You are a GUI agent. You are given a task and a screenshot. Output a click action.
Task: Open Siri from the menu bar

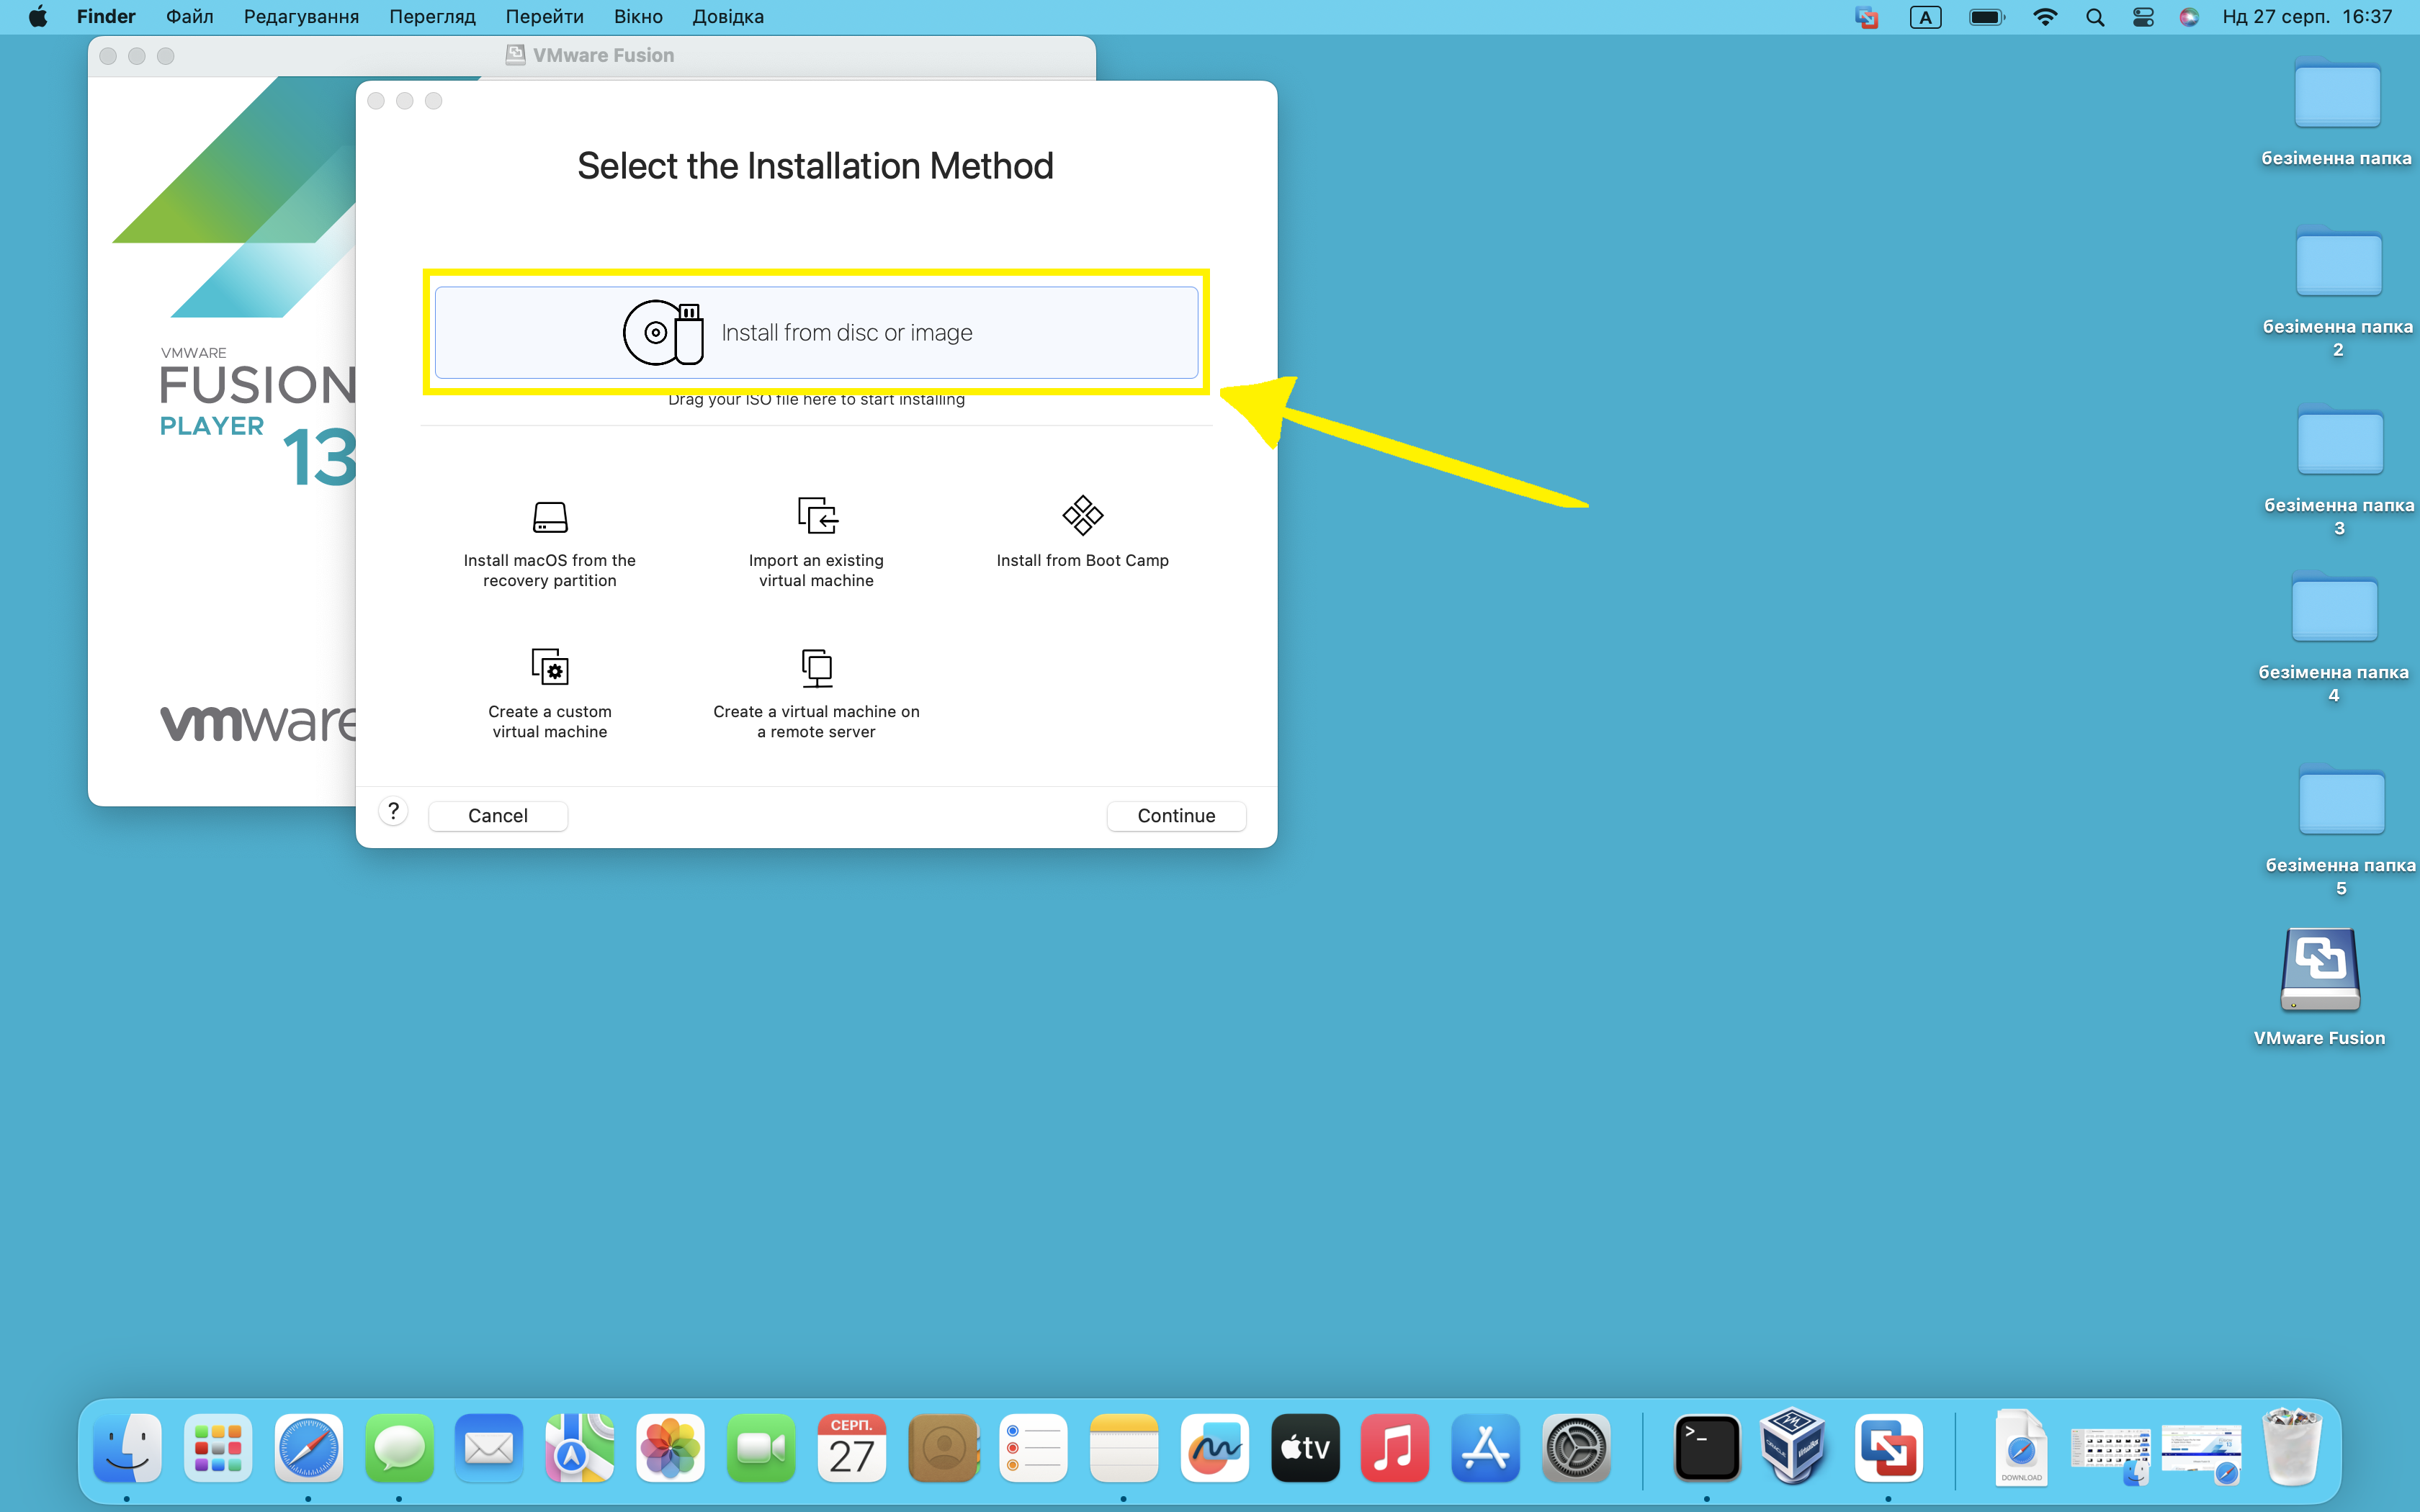click(2189, 17)
